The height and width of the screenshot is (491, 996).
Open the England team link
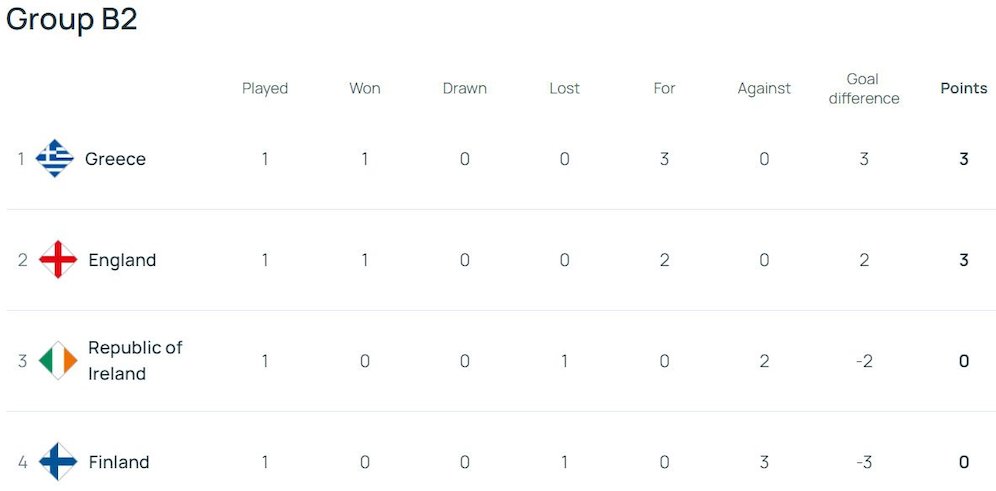coord(122,260)
